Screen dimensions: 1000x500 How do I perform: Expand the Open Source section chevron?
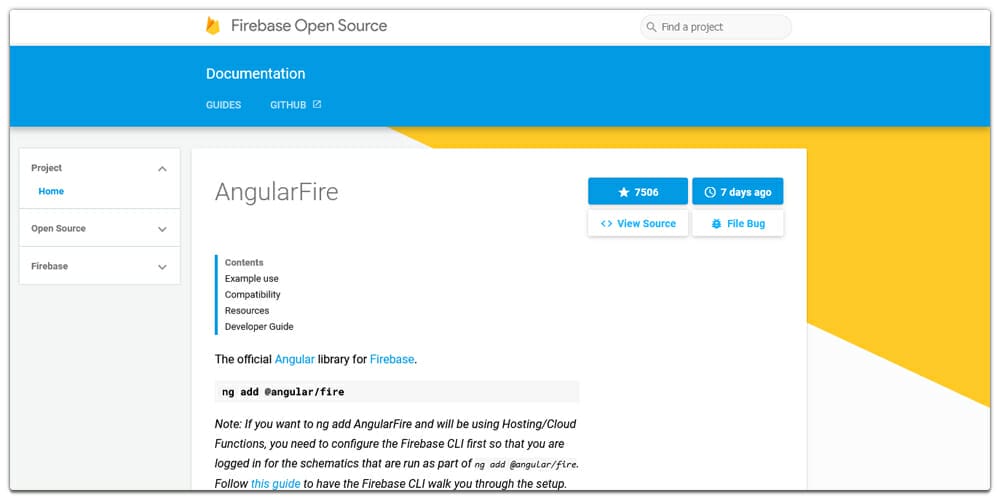coord(163,229)
